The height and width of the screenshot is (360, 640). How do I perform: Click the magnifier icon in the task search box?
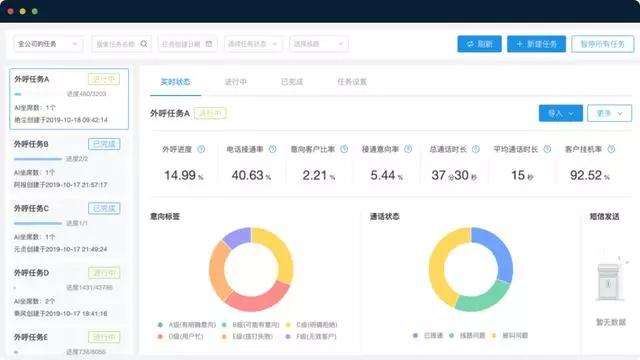tap(144, 44)
